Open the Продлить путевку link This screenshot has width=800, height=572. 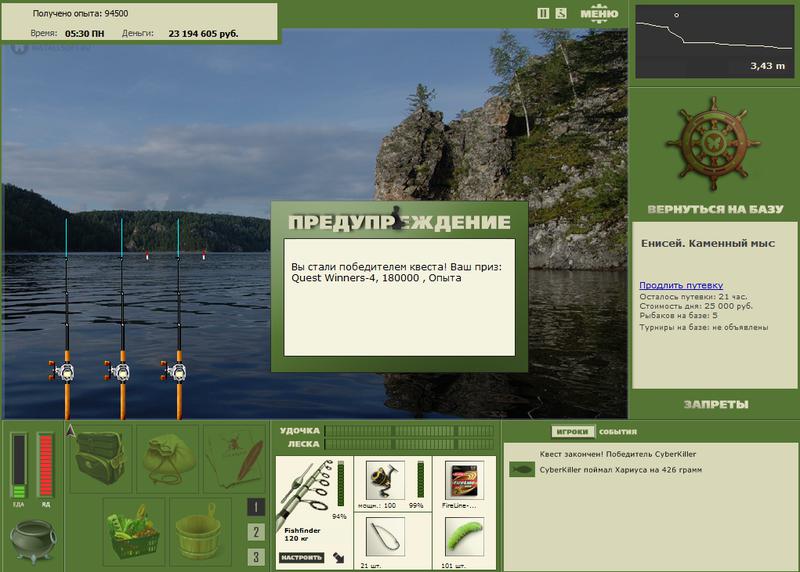point(681,285)
